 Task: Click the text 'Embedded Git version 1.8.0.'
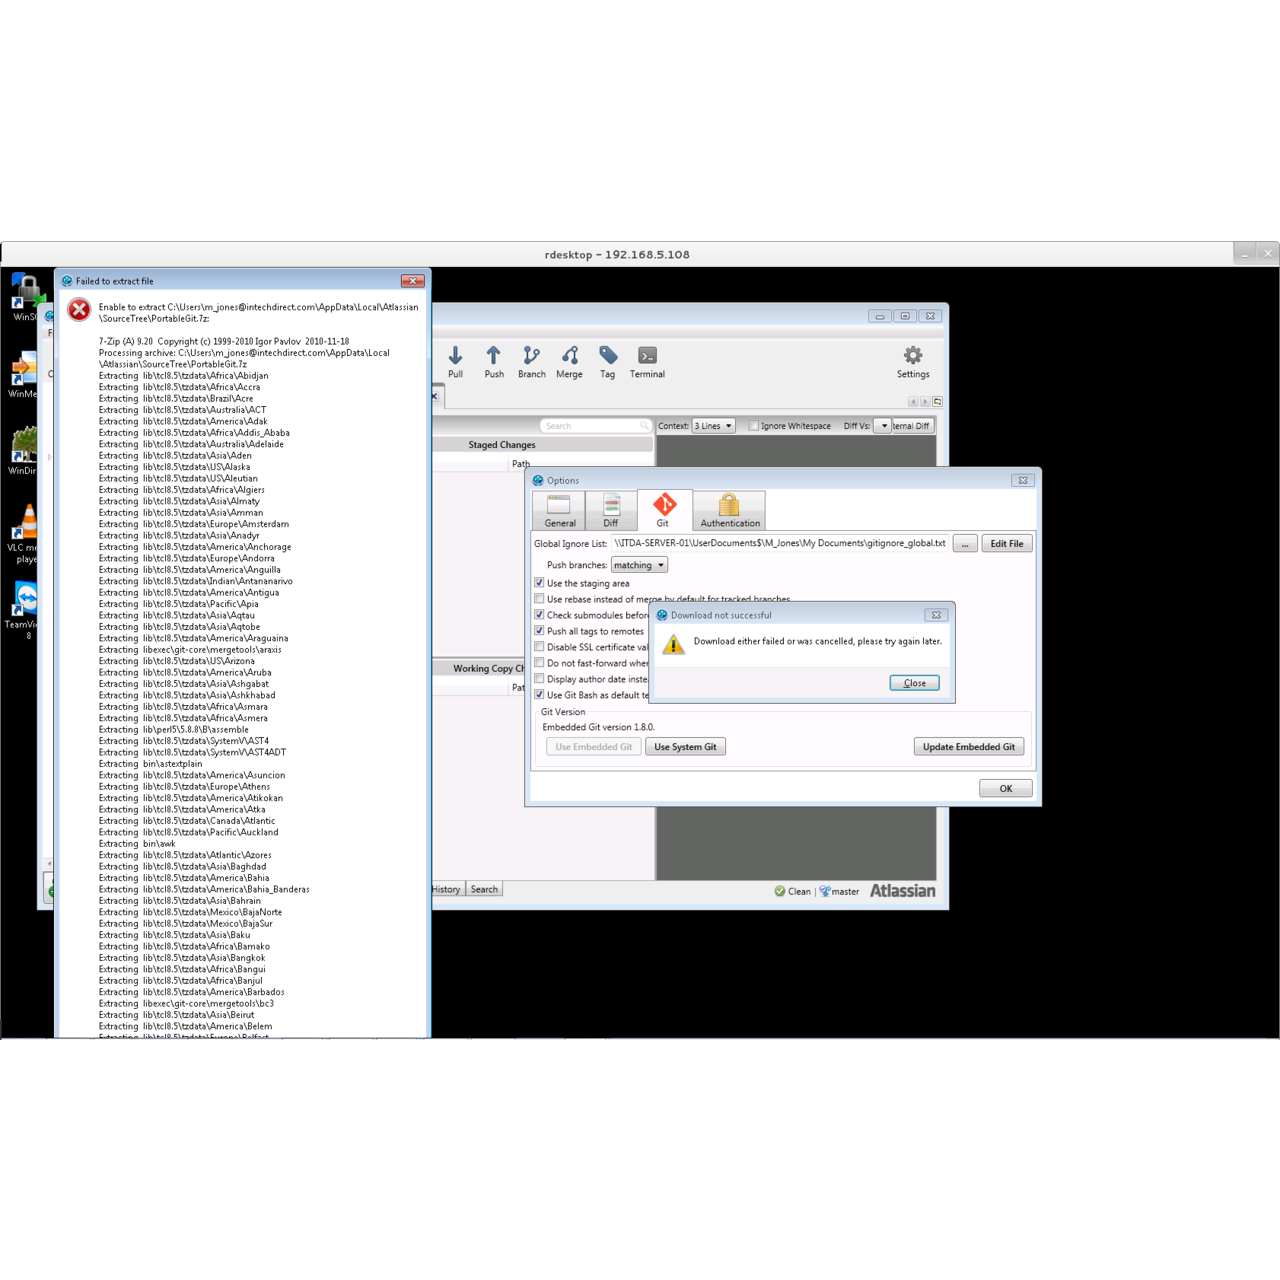point(598,727)
